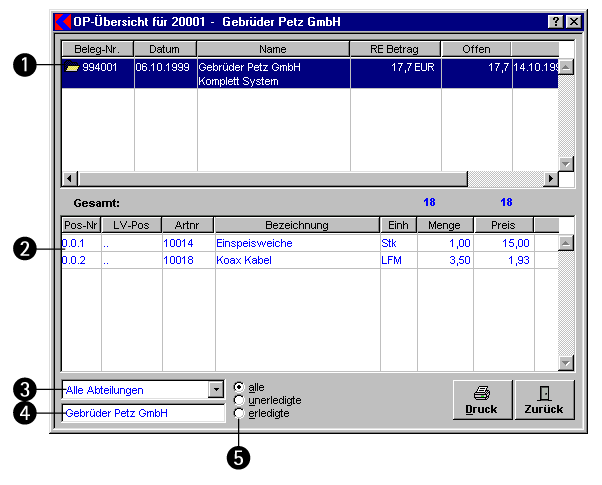This screenshot has width=602, height=485.
Task: Click the Gebrüder Petz GmbH text field
Action: 143,413
